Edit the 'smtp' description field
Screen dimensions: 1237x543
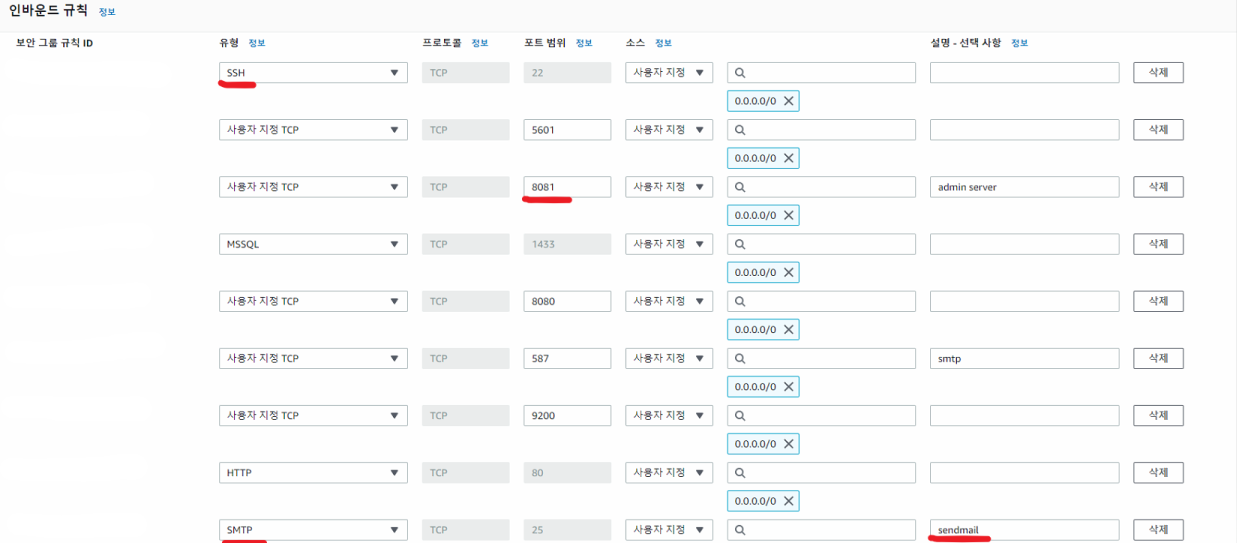(x=1024, y=358)
